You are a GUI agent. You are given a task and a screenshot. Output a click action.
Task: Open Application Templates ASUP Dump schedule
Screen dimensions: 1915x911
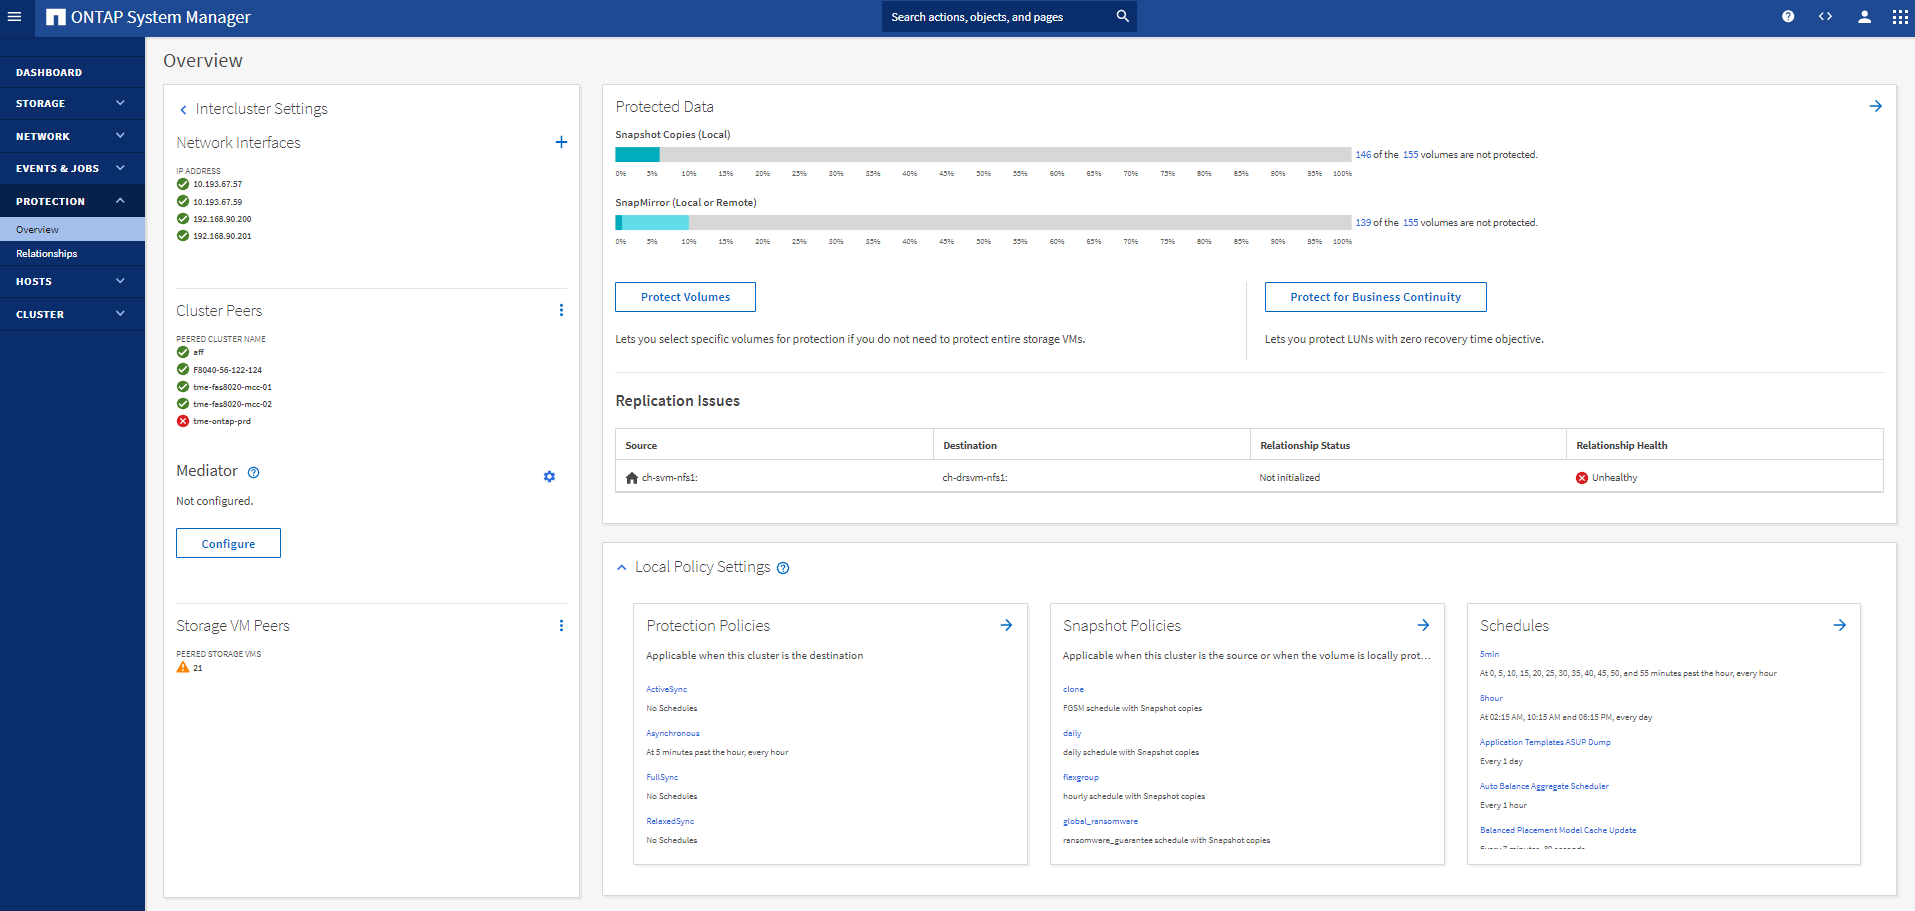[x=1545, y=742]
